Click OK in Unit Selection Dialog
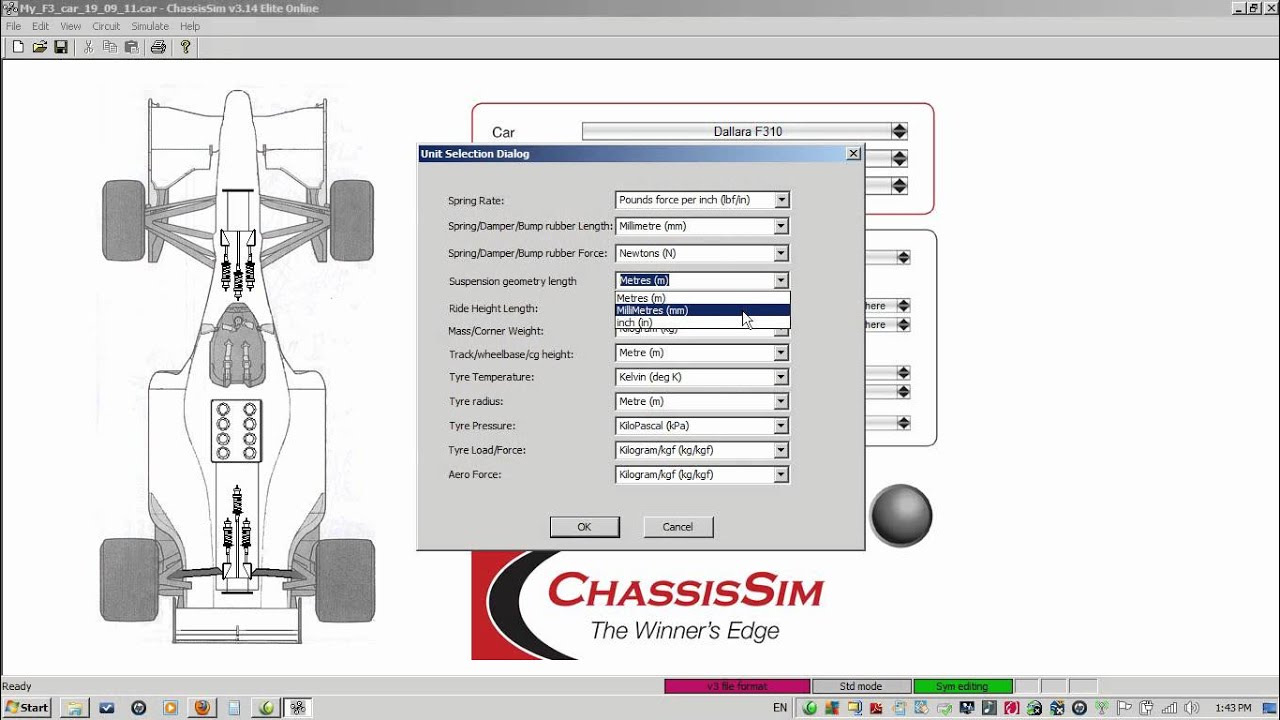The image size is (1280, 720). (584, 527)
